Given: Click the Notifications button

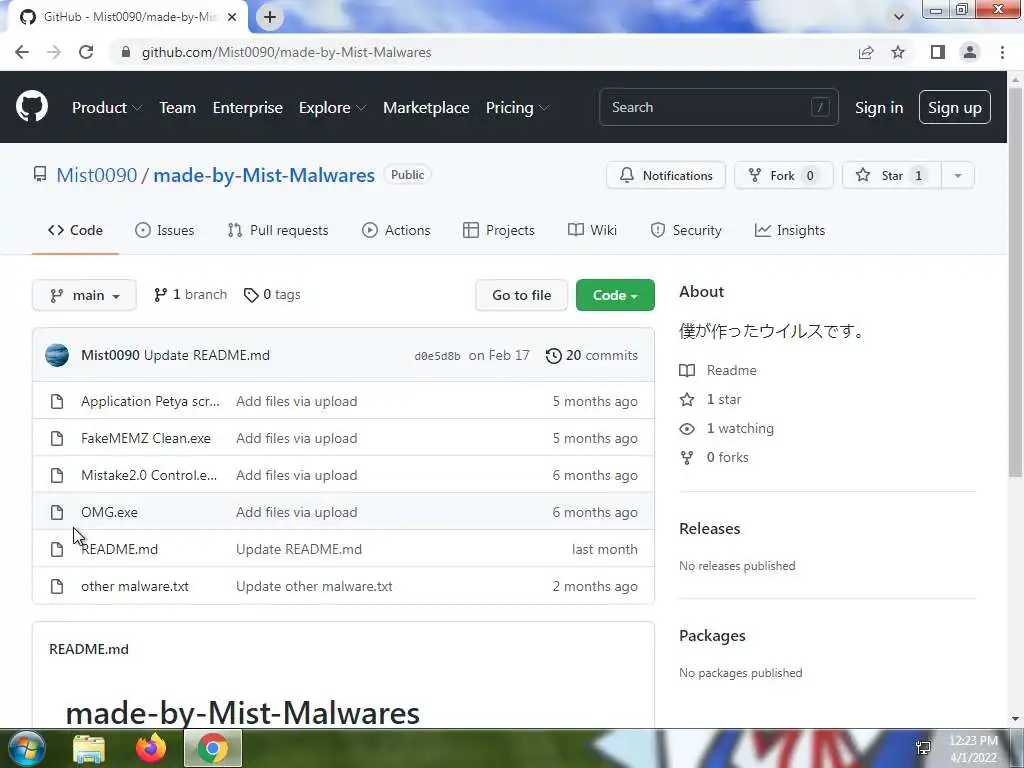Looking at the screenshot, I should pos(665,175).
